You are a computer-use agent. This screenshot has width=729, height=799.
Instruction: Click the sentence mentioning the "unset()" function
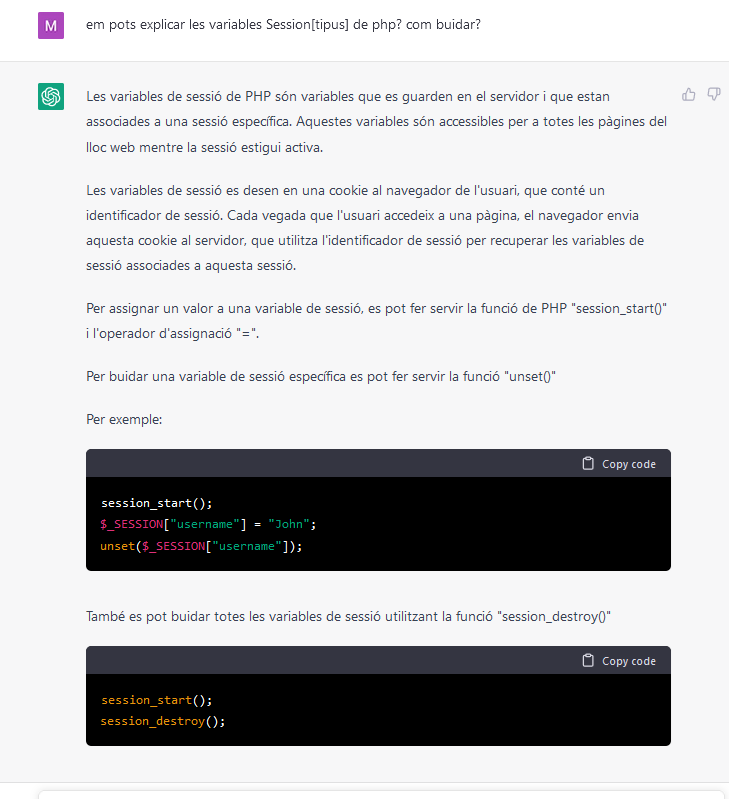click(x=321, y=376)
